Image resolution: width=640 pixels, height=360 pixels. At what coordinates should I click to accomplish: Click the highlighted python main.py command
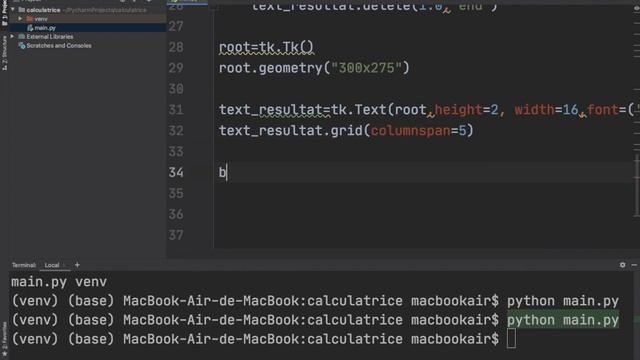click(x=563, y=320)
